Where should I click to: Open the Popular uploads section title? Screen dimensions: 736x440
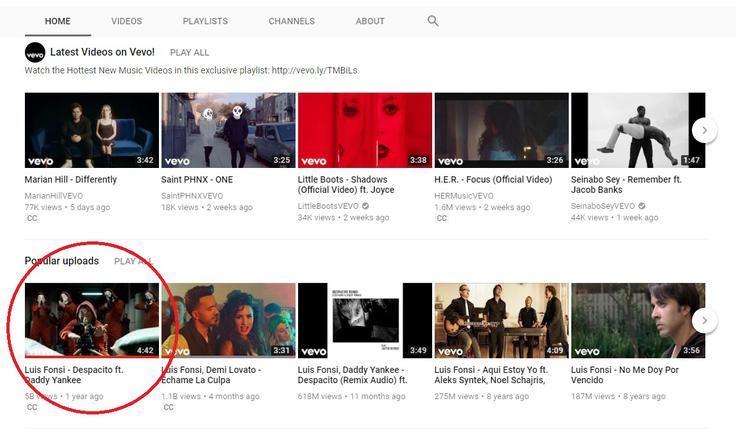click(x=61, y=261)
